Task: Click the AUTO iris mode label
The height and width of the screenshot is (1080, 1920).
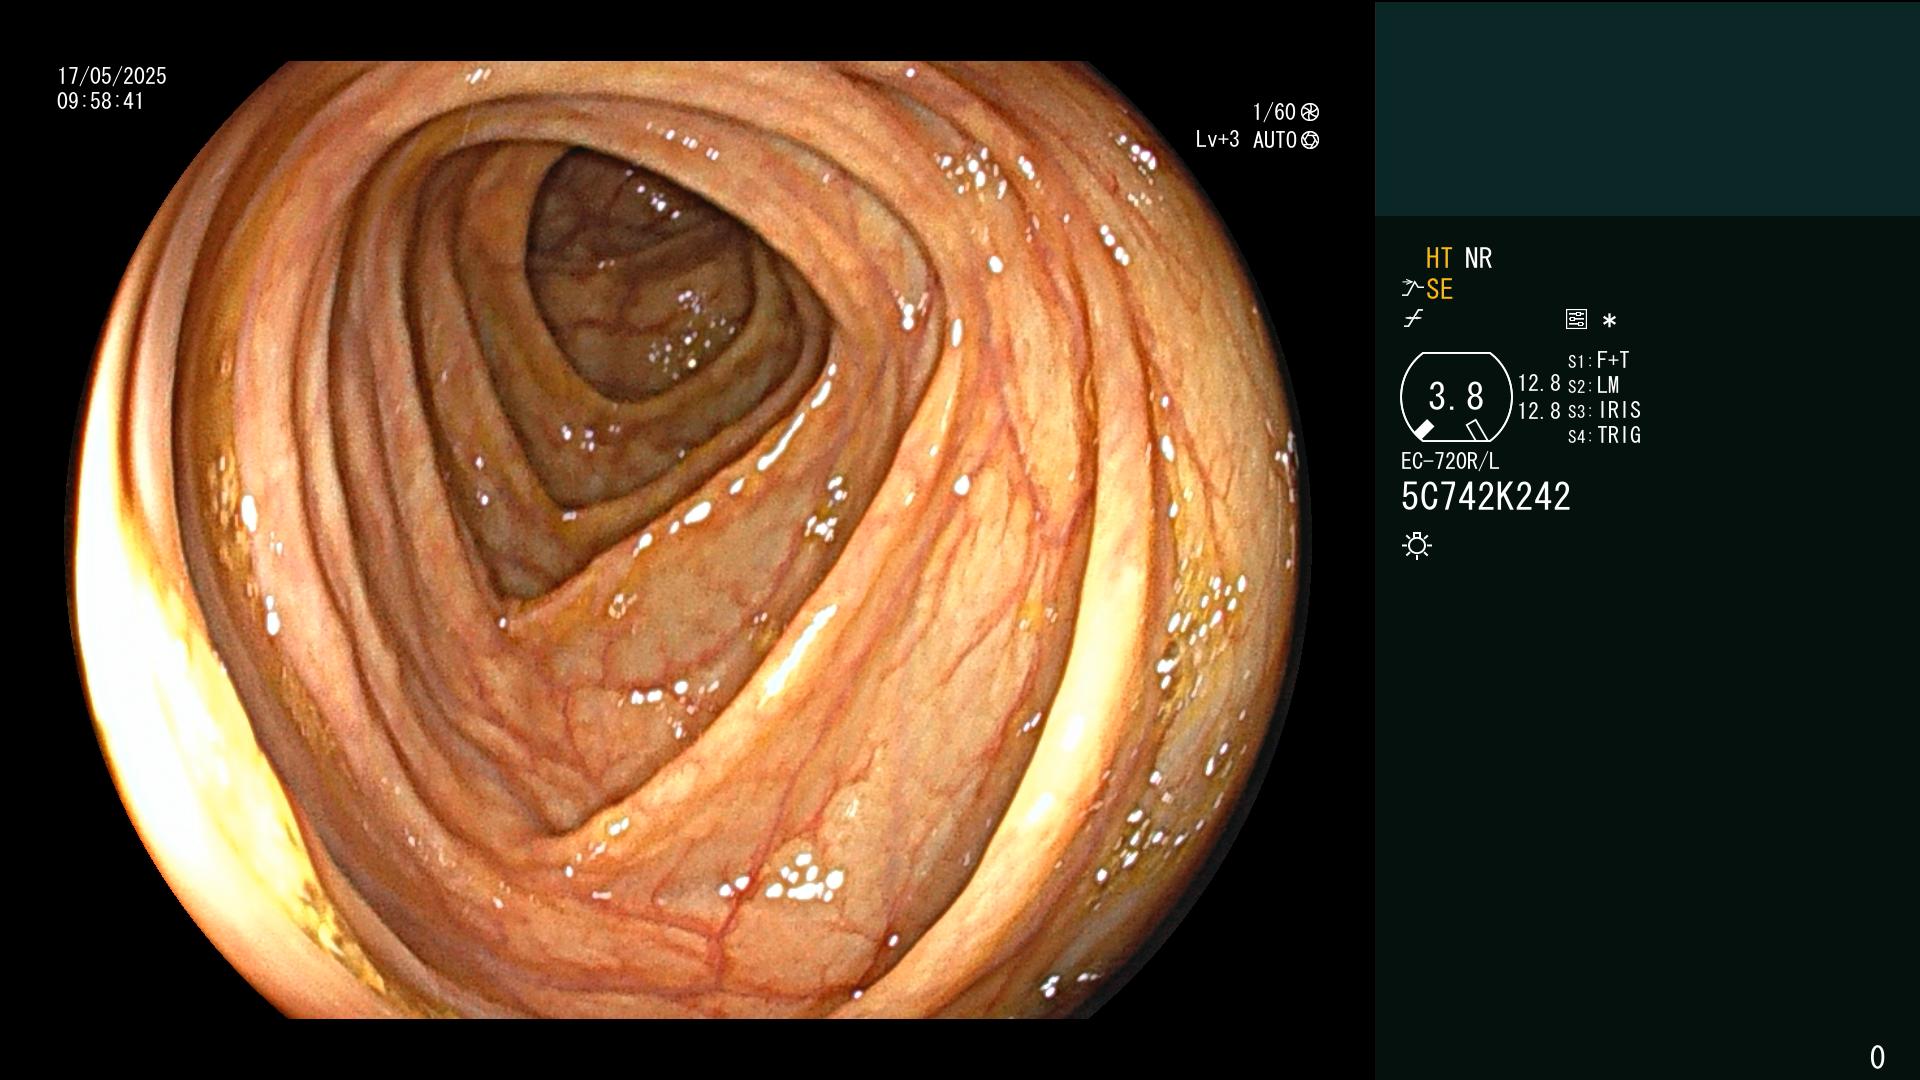Action: click(x=1275, y=140)
